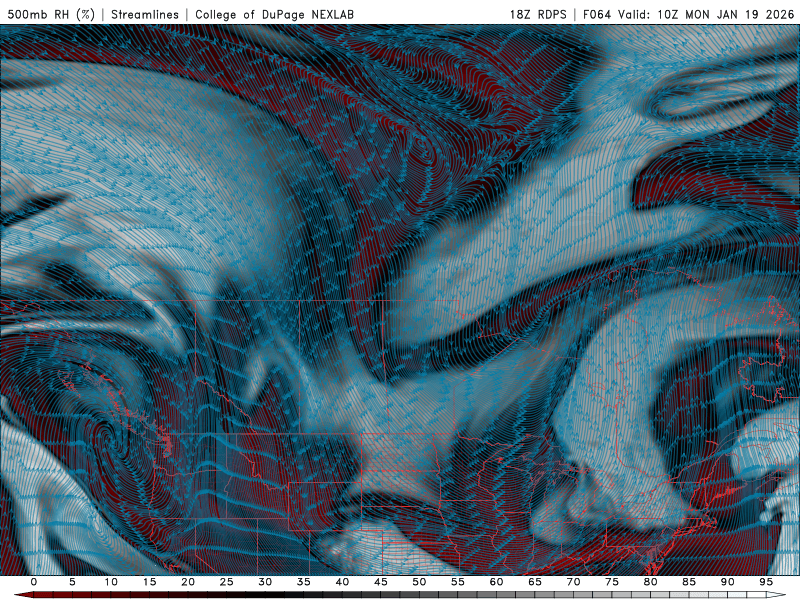
Task: Click the '0' label on the colorbar
Action: coord(34,582)
